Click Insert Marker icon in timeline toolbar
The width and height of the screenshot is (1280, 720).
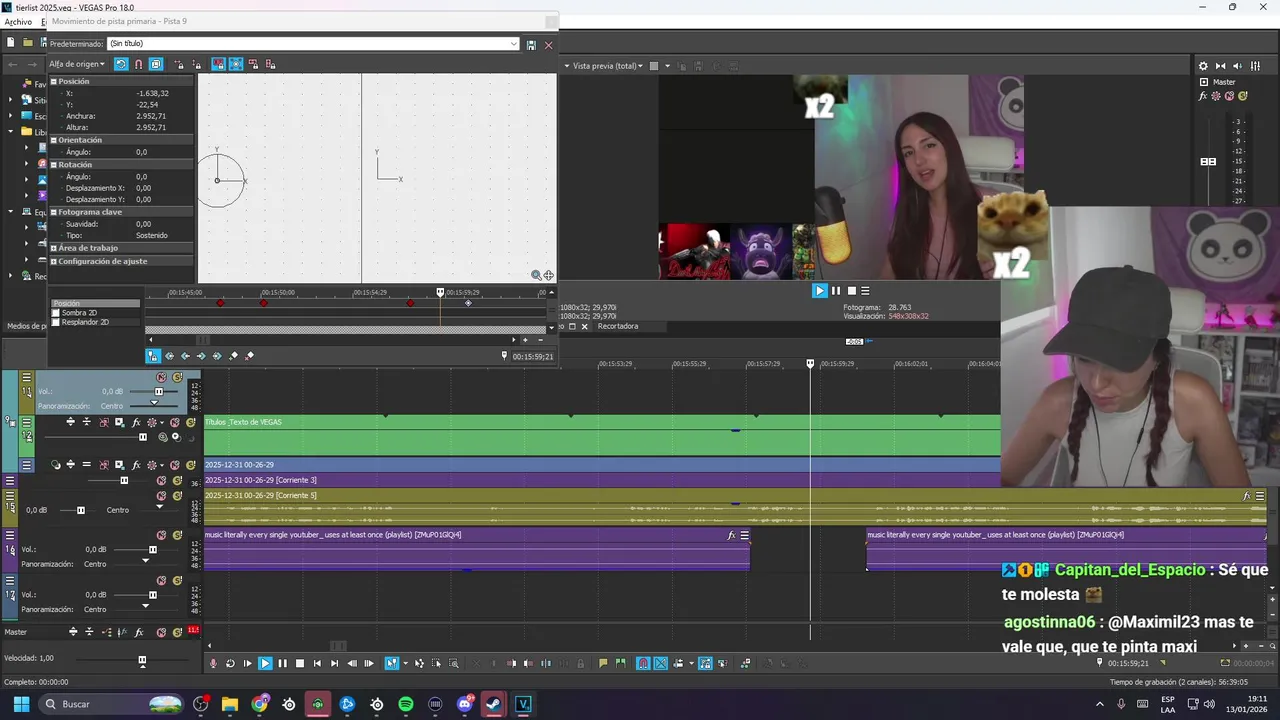pos(603,663)
